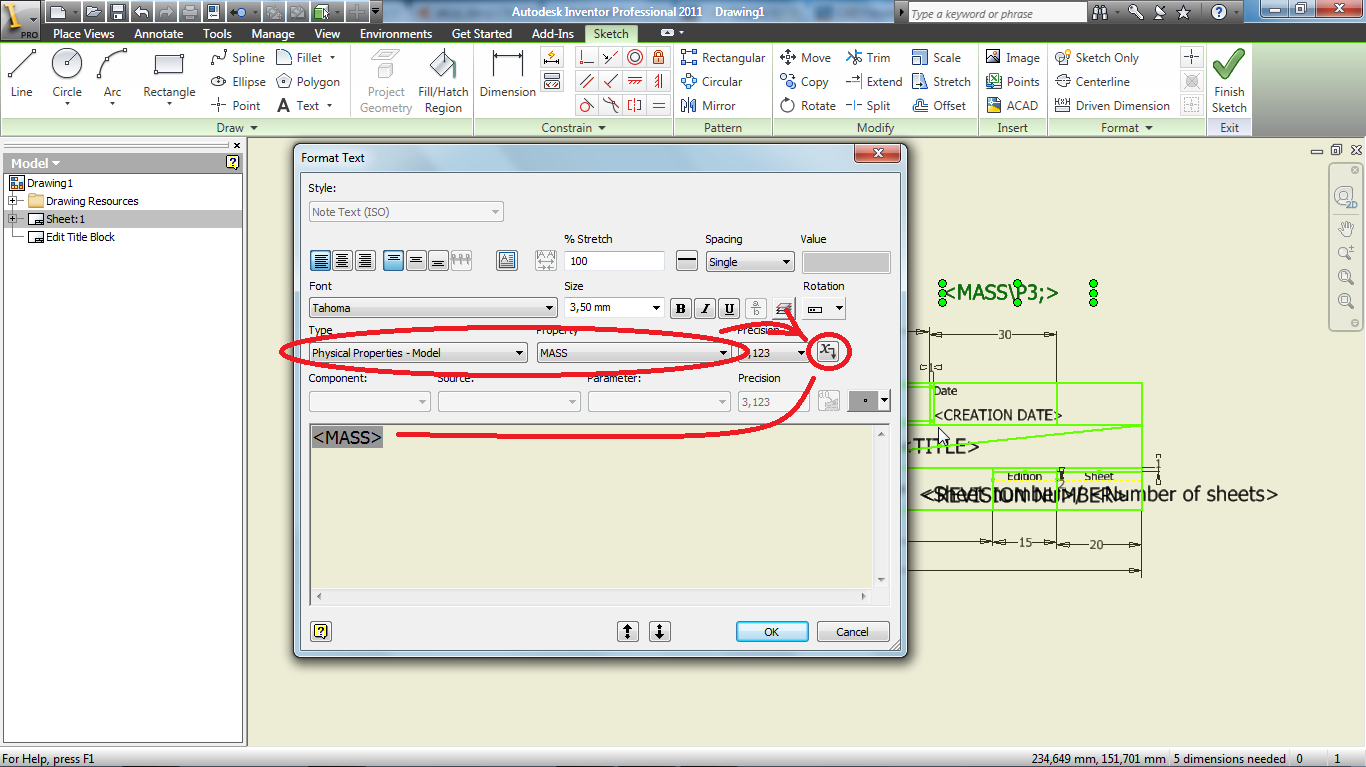Open the Annotate ribbon tab

(x=159, y=34)
